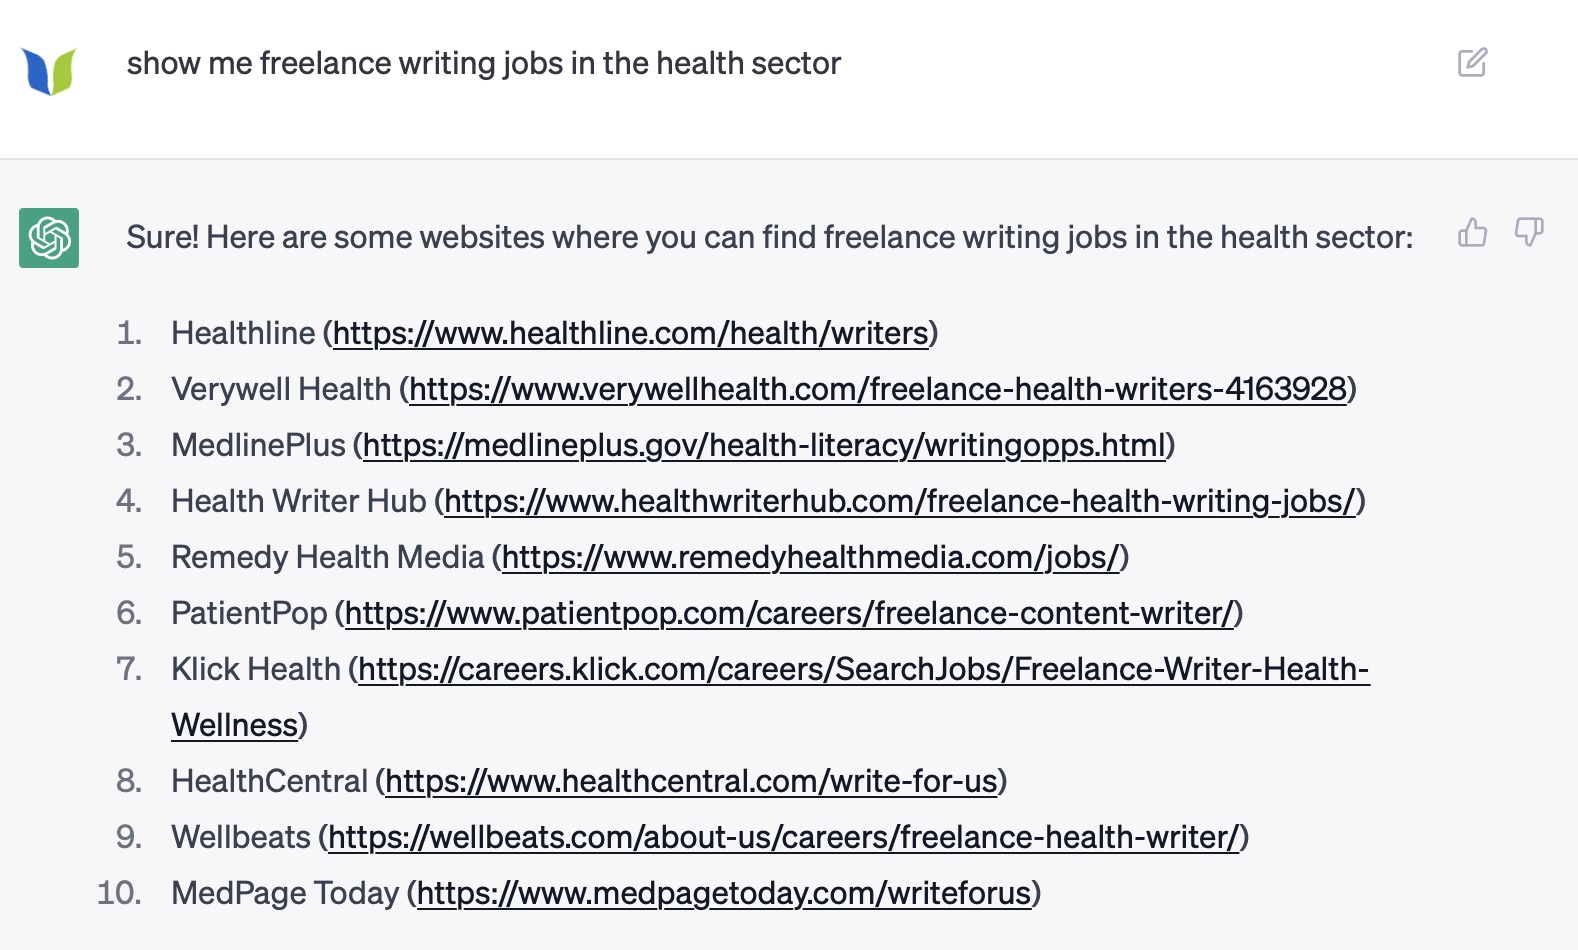This screenshot has height=950, width=1578.
Task: Click the "Wellness" wrapped link text
Action: 235,725
